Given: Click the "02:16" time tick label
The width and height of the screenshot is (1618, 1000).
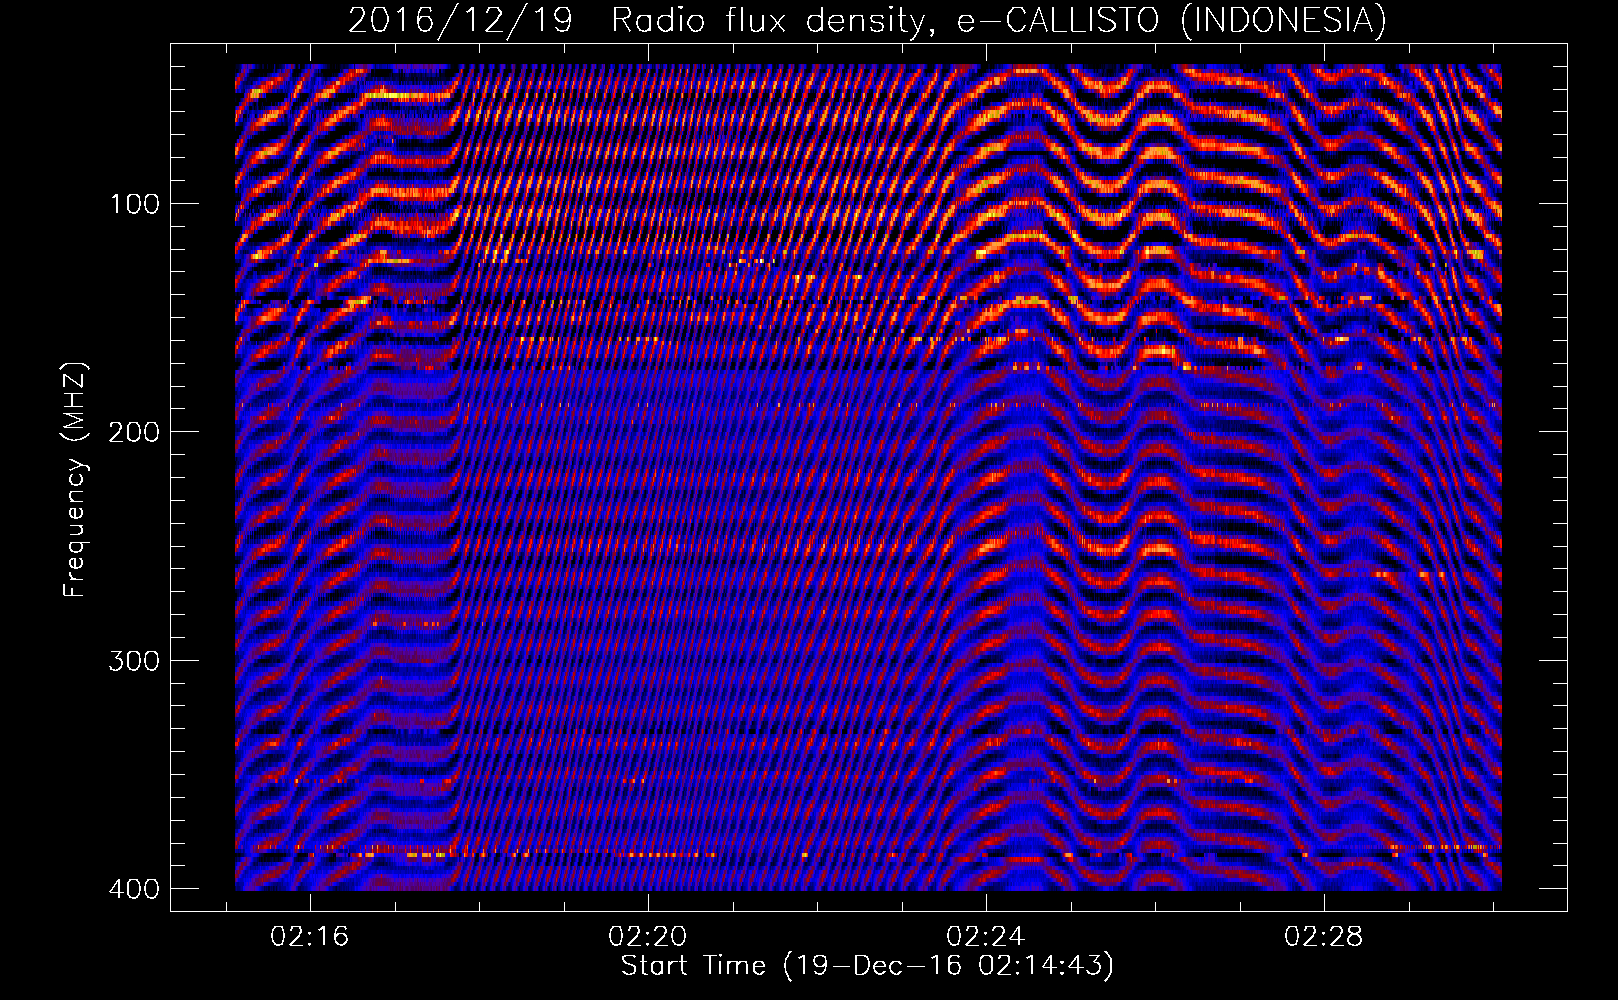Looking at the screenshot, I should (x=310, y=936).
